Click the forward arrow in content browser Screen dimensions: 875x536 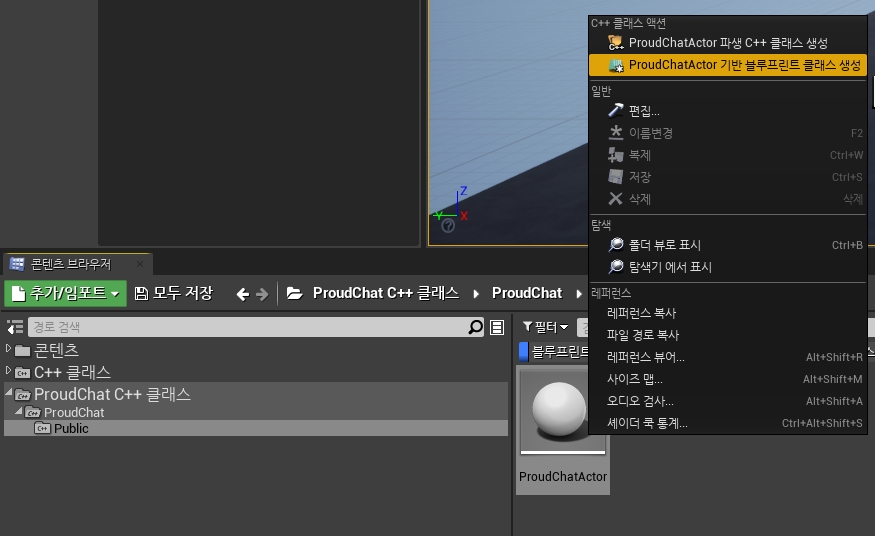(262, 293)
